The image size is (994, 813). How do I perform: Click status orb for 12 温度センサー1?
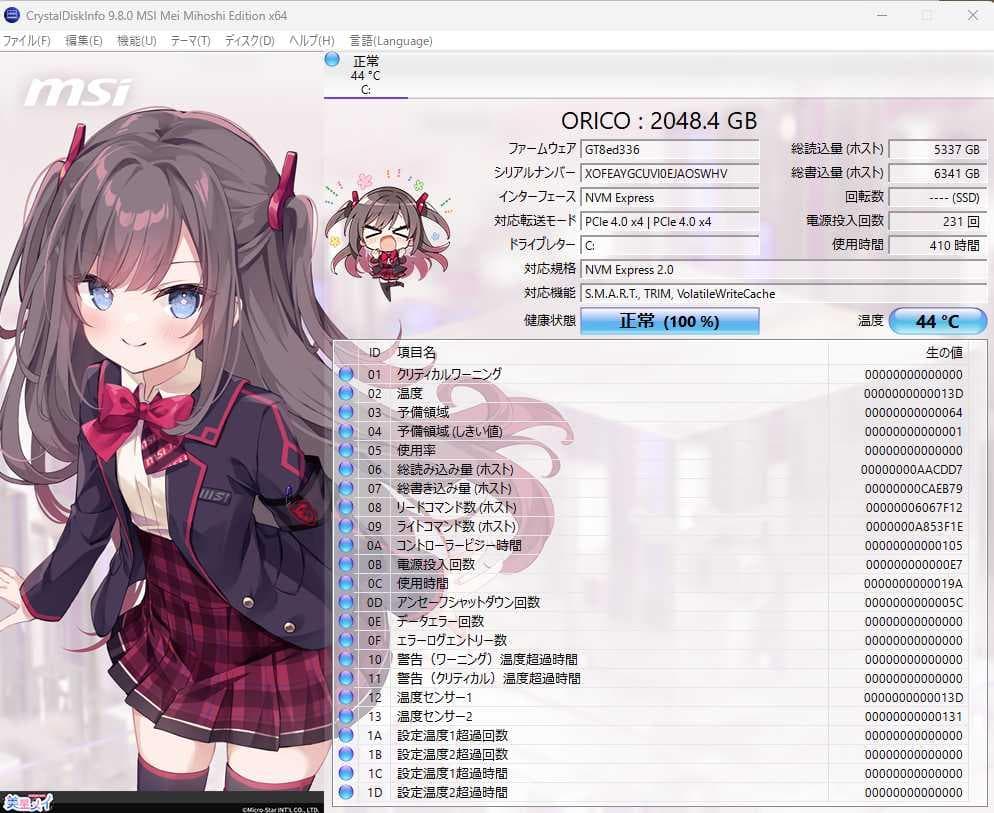coord(346,698)
